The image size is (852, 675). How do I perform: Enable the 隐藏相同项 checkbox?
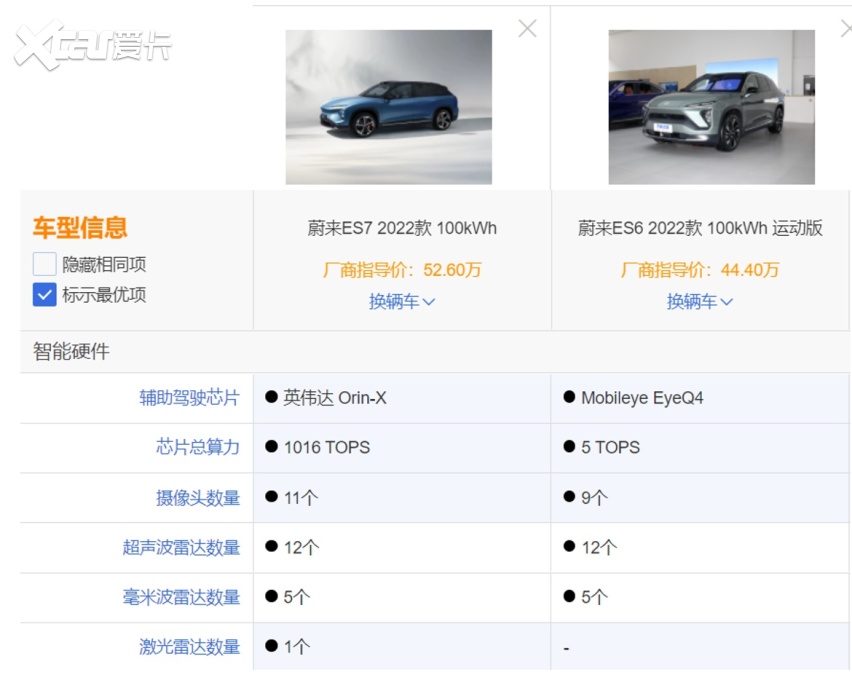[x=45, y=265]
